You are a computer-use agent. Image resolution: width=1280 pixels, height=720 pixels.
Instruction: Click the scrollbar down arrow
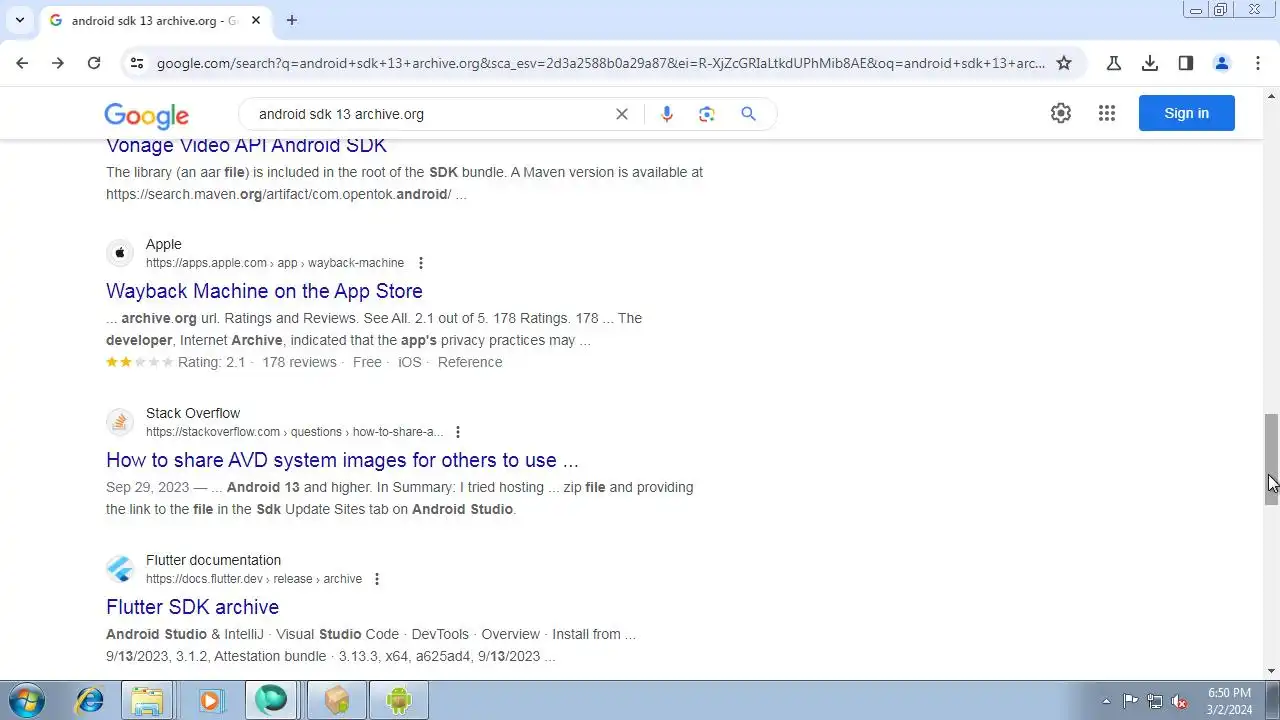(x=1271, y=671)
